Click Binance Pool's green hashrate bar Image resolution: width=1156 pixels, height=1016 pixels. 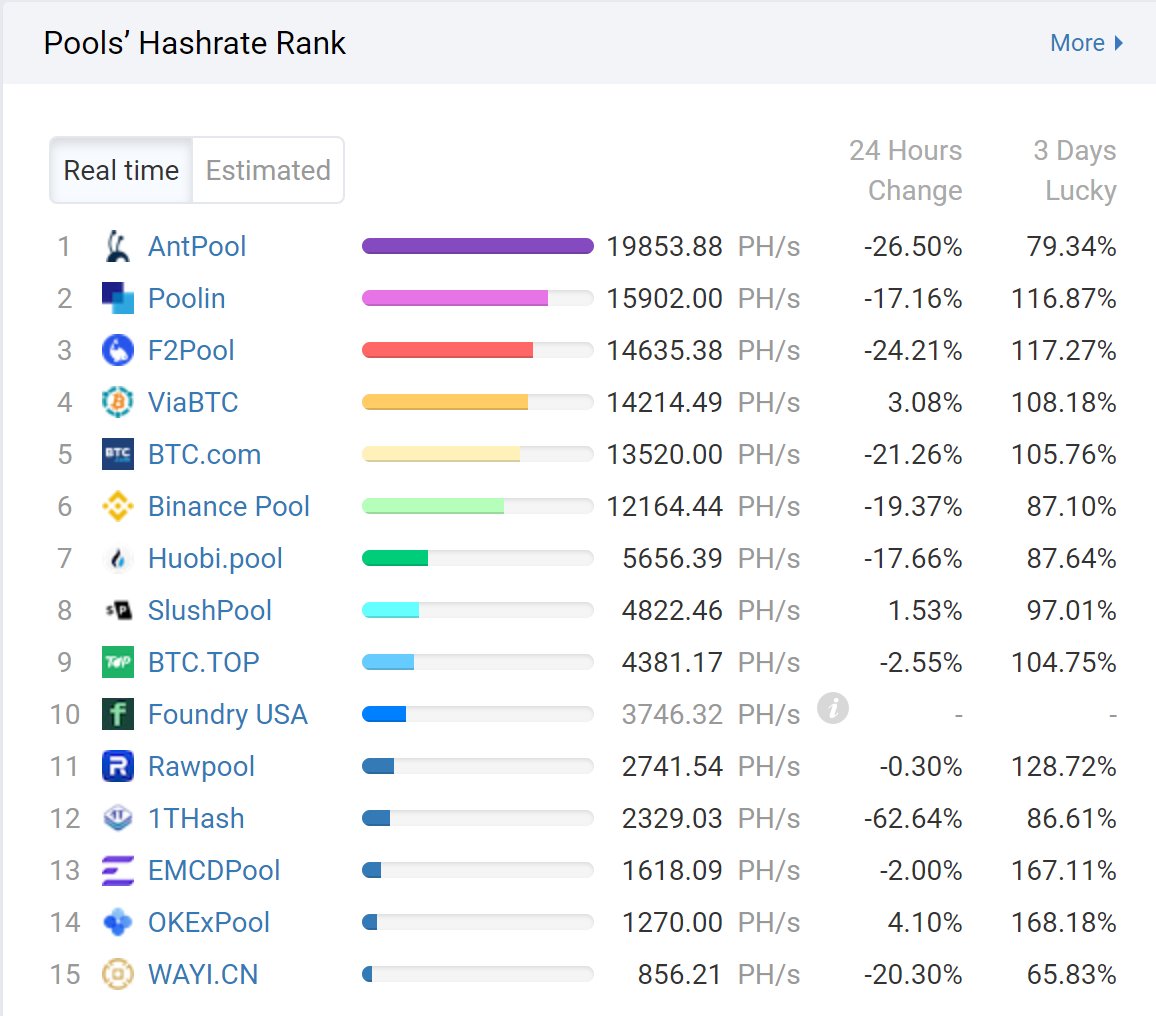pos(433,506)
